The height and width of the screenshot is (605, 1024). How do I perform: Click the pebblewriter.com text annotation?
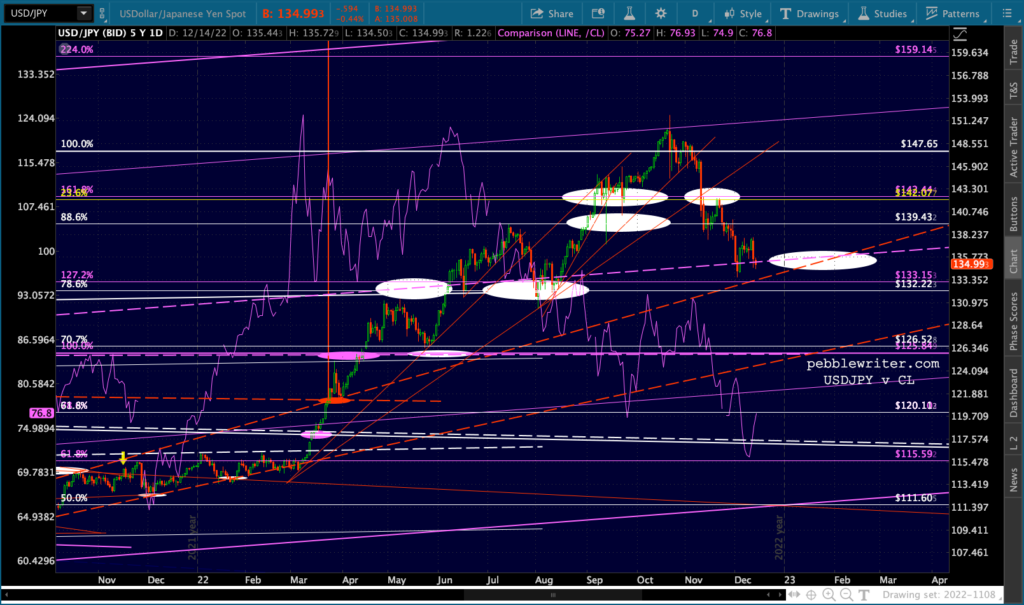point(872,364)
